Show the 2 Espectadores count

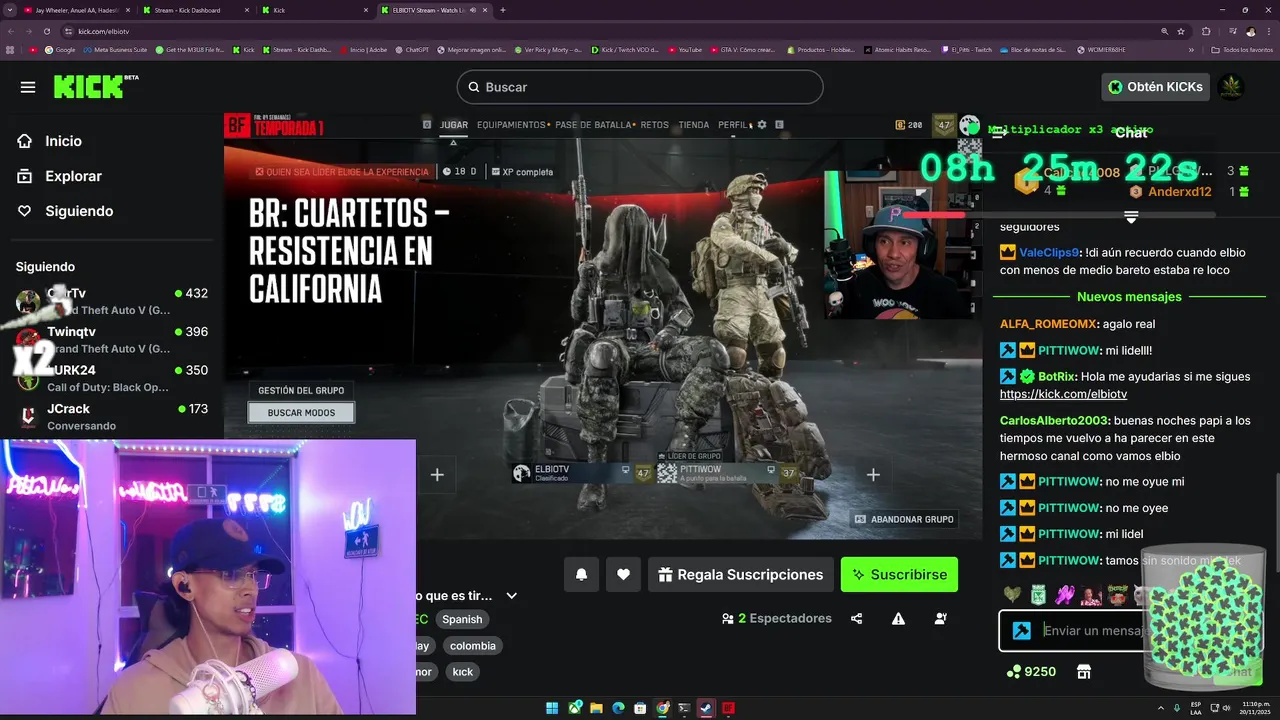[x=776, y=619]
